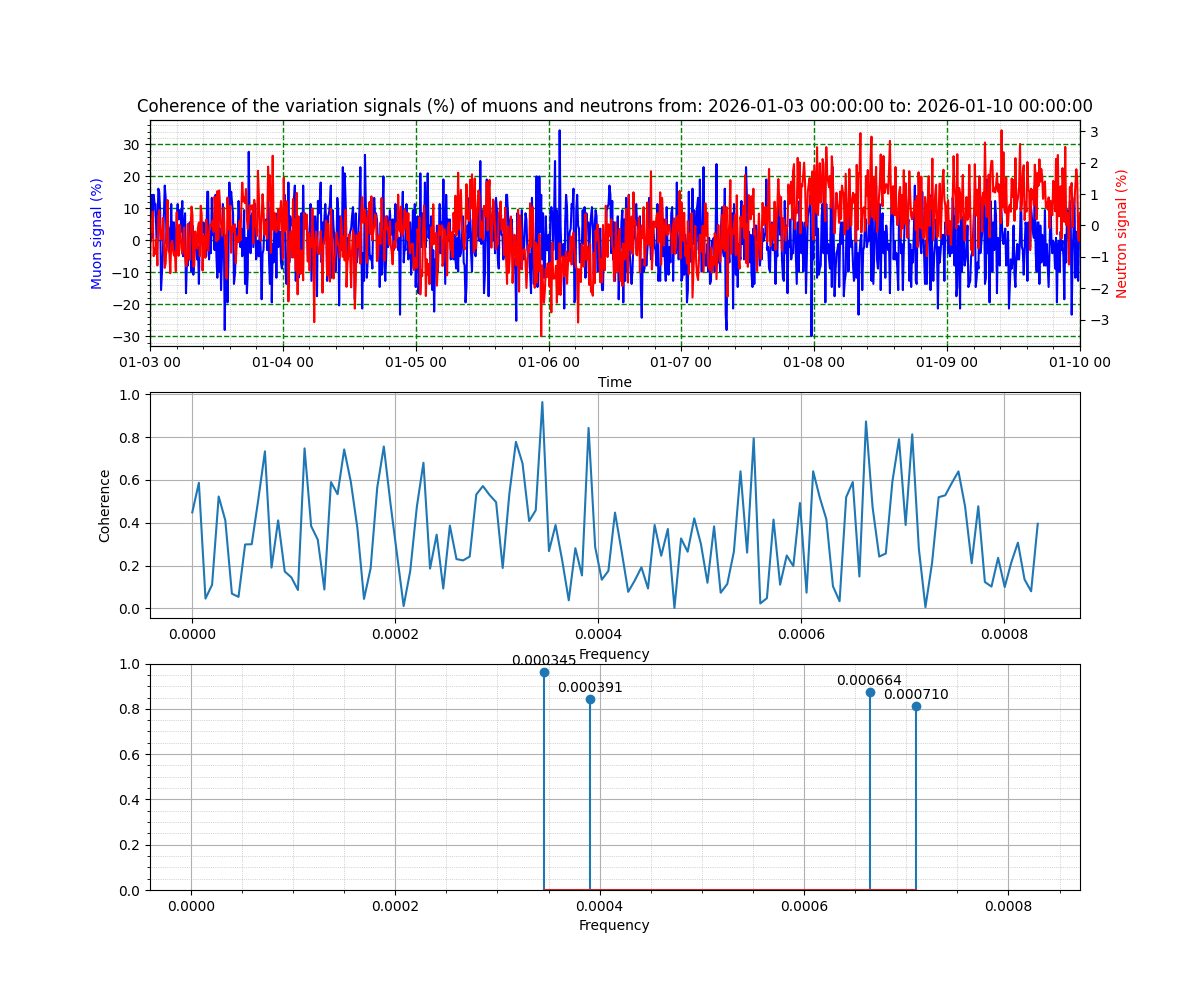Select the 'Time' x-axis label
Image resolution: width=1200 pixels, height=1000 pixels.
pyautogui.click(x=614, y=382)
